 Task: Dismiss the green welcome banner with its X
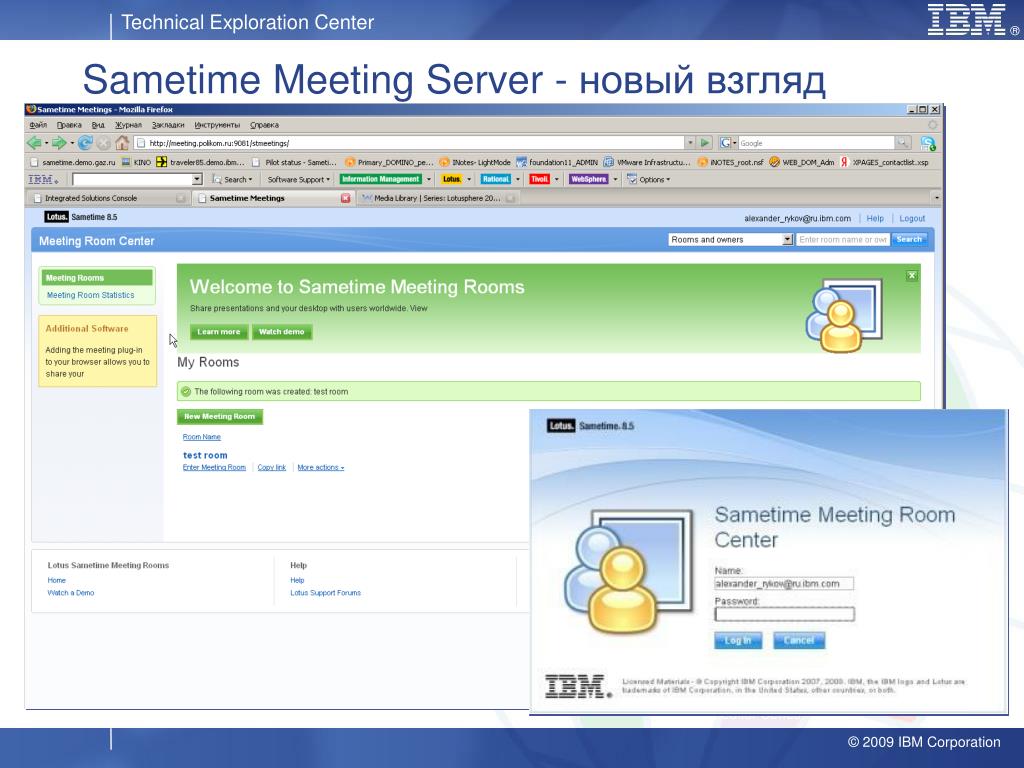click(912, 276)
